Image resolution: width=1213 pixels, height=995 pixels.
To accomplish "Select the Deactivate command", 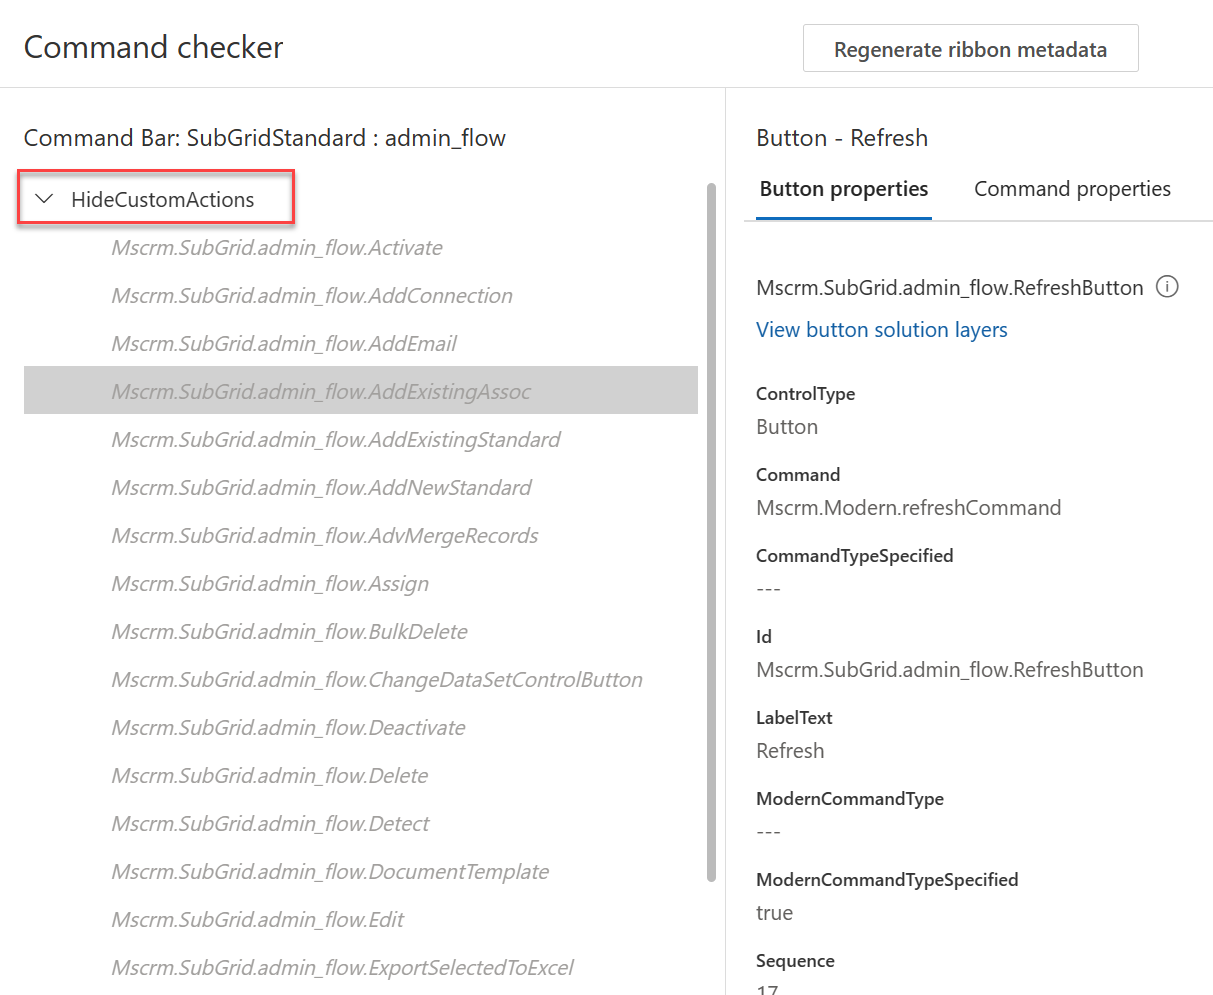I will pyautogui.click(x=288, y=727).
